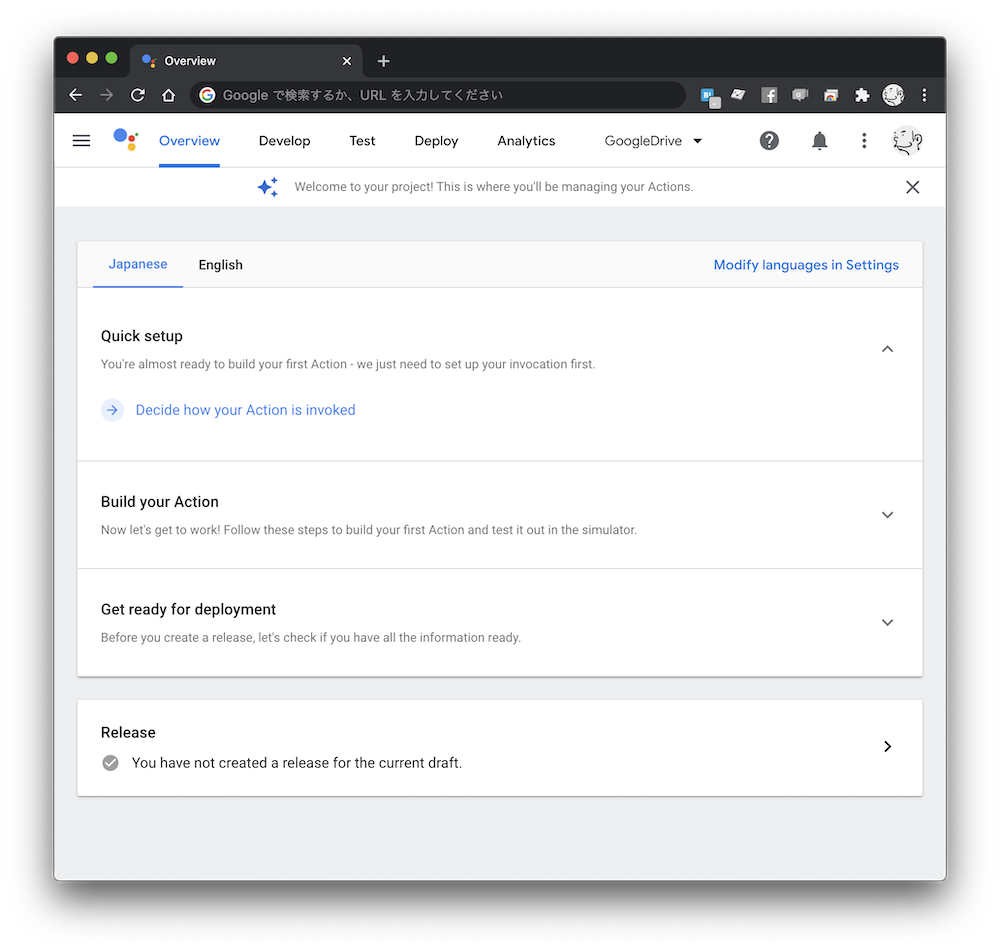
Task: Open the Extensions puzzle-piece menu
Action: coord(862,95)
